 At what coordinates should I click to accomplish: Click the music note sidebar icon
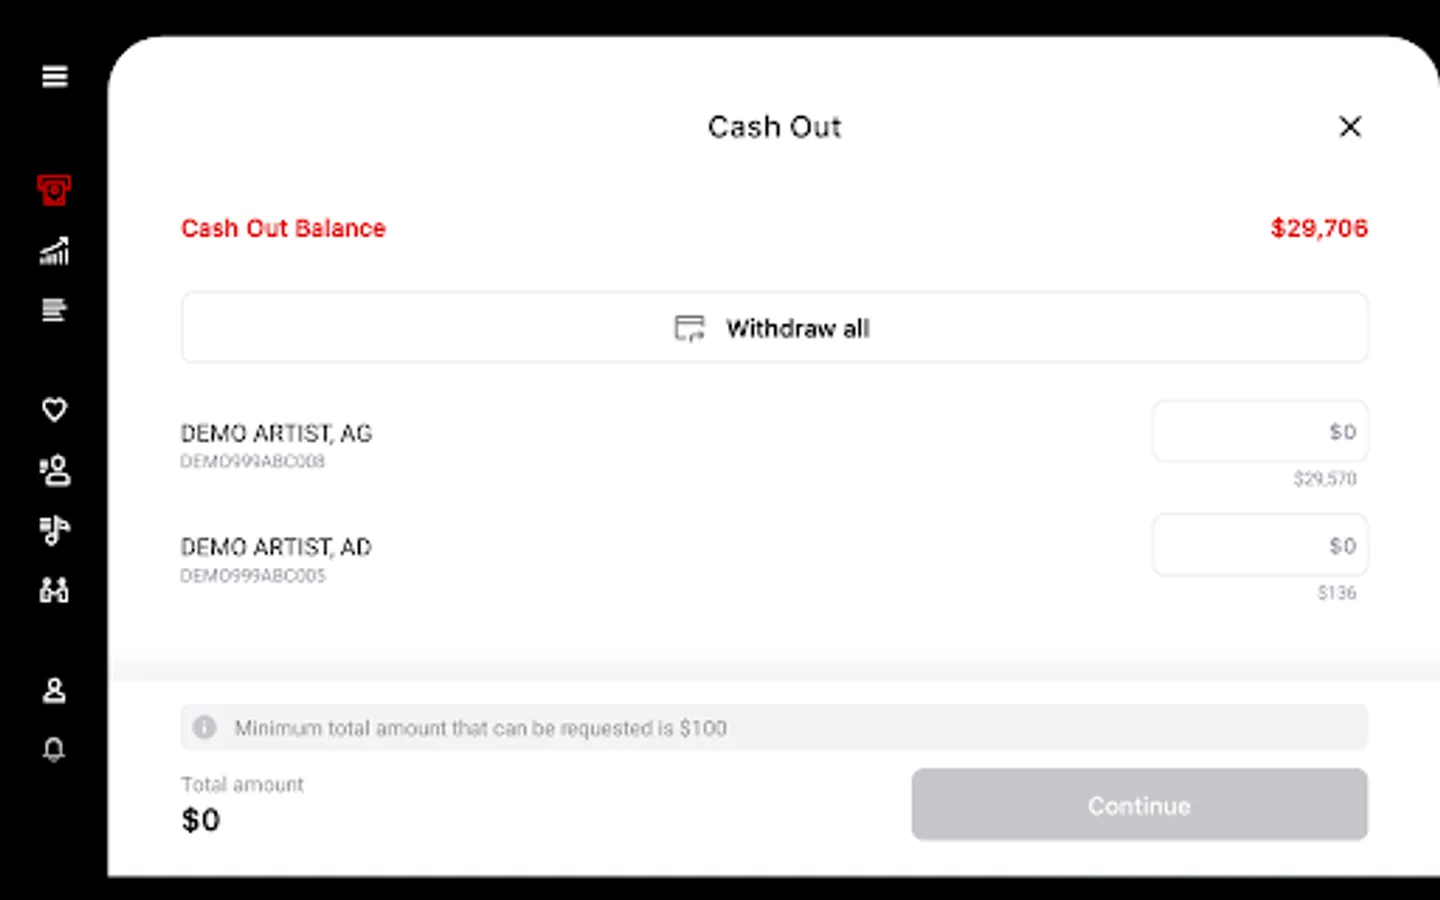click(x=54, y=530)
